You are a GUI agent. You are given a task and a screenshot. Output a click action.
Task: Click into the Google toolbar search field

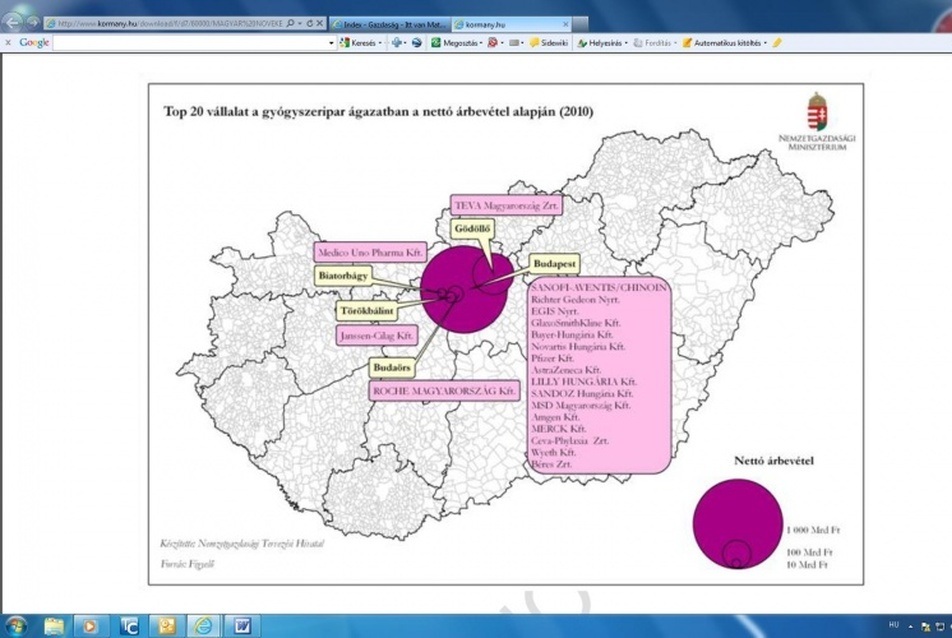[191, 43]
